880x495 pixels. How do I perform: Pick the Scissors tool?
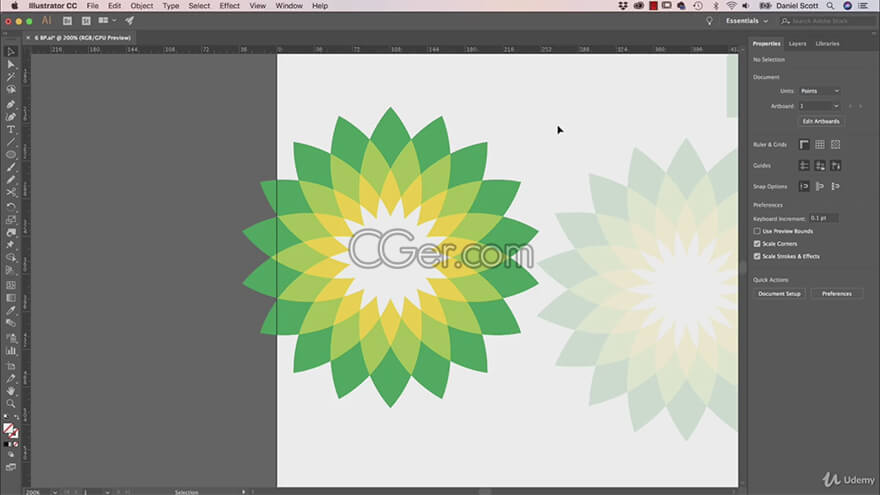click(x=11, y=192)
